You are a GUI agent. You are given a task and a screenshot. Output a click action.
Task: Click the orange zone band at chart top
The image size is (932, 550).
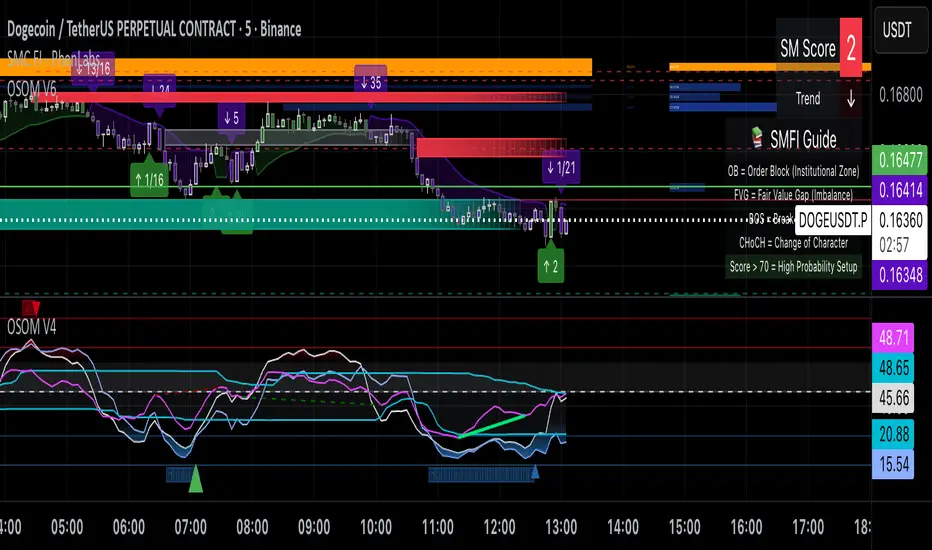click(296, 67)
